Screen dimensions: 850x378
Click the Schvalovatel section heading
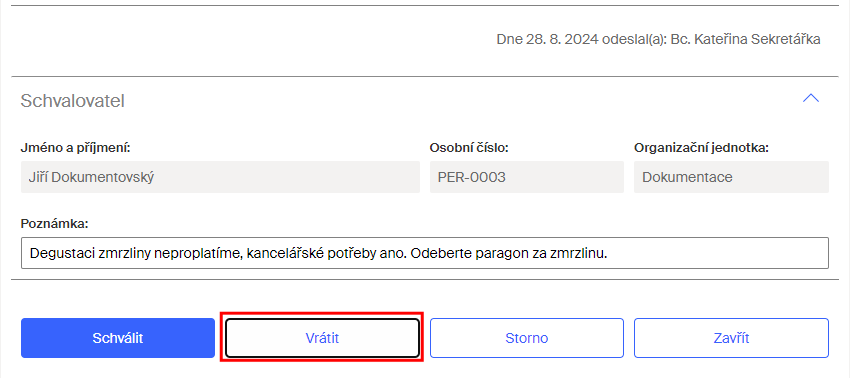73,101
